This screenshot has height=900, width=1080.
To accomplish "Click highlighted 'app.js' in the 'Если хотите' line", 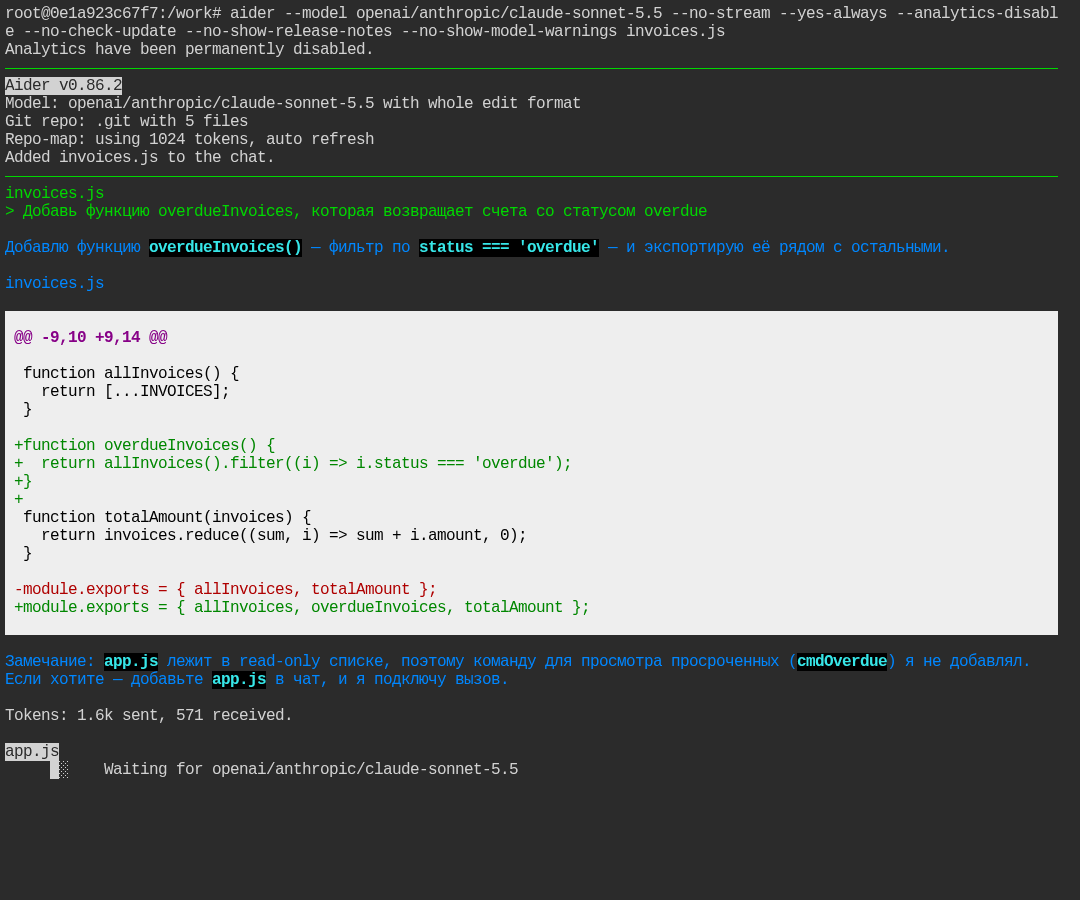I will [x=239, y=679].
